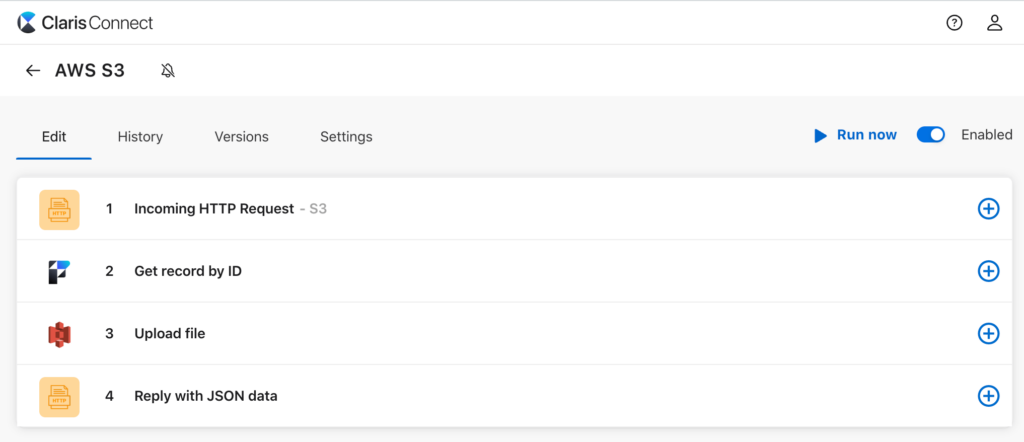Go to the Settings tab
The image size is (1024, 442).
click(x=346, y=137)
